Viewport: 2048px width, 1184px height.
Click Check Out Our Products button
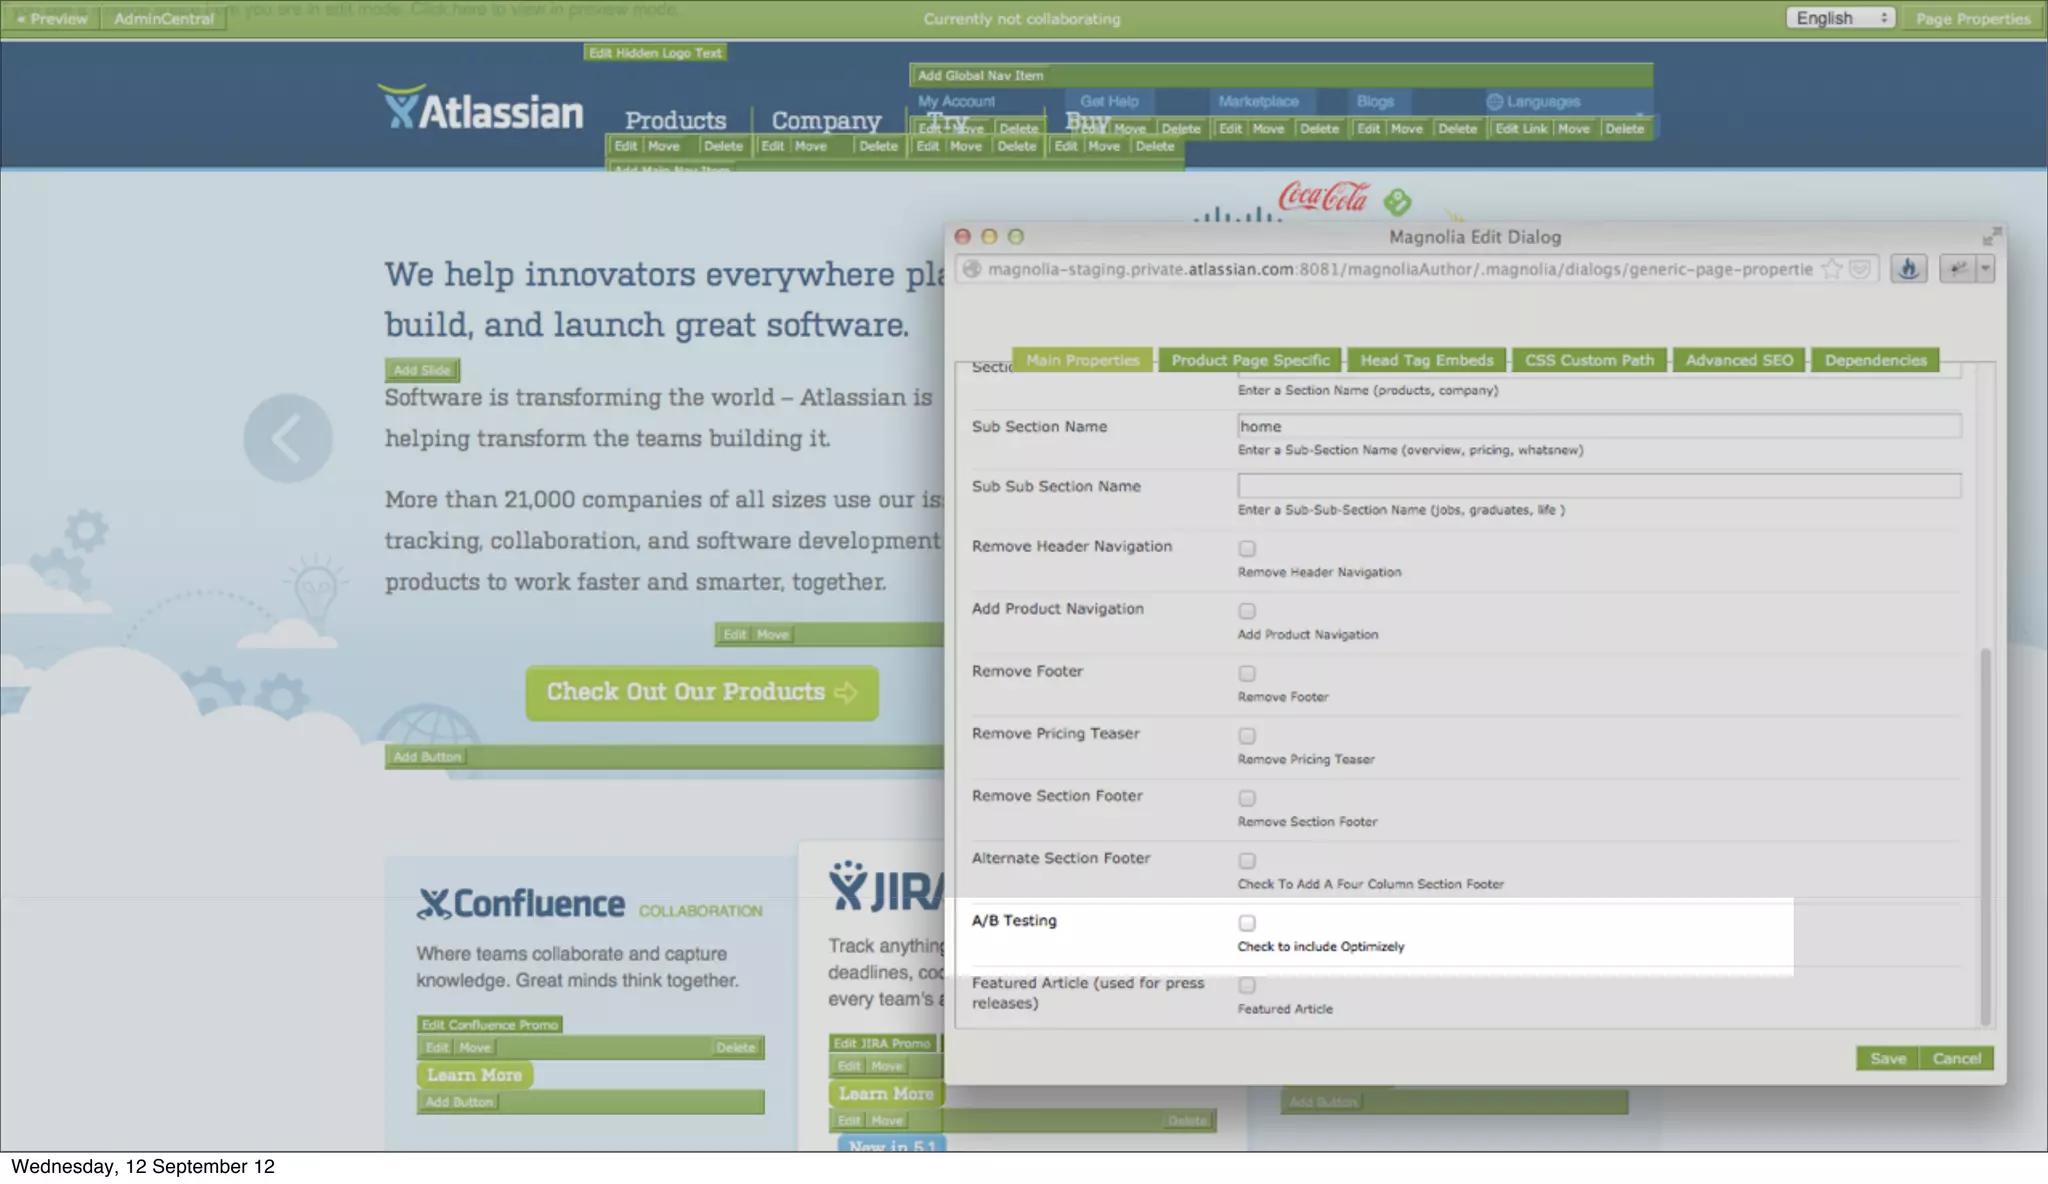[701, 692]
